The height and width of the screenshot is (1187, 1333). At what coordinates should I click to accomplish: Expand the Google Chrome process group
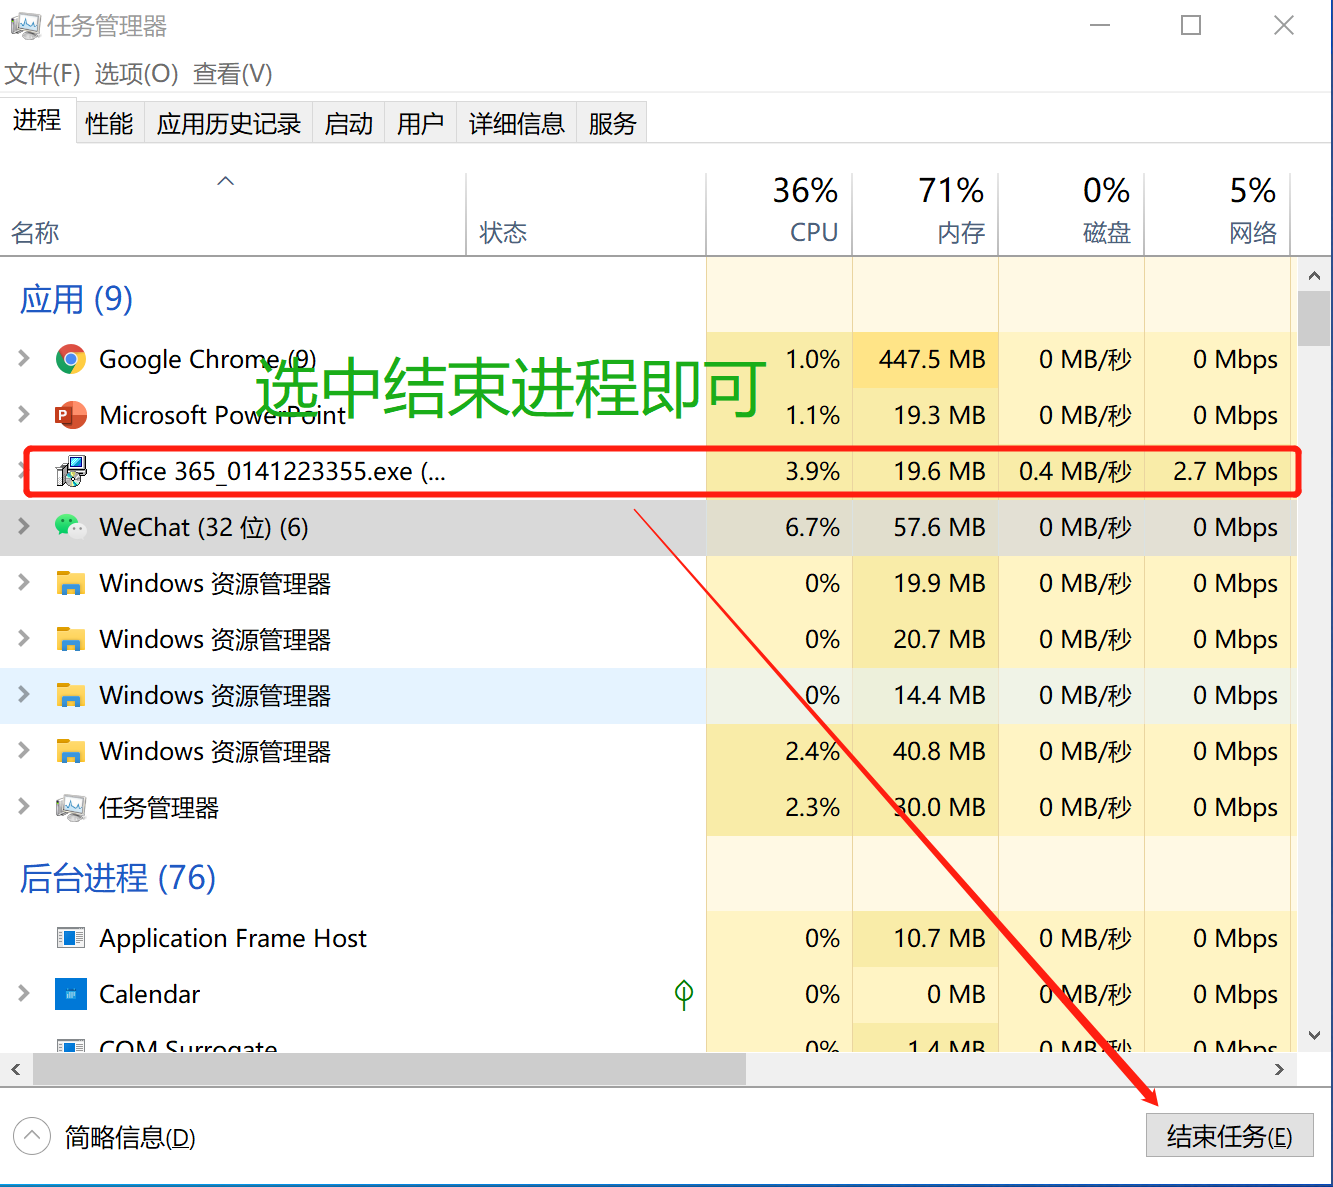24,358
